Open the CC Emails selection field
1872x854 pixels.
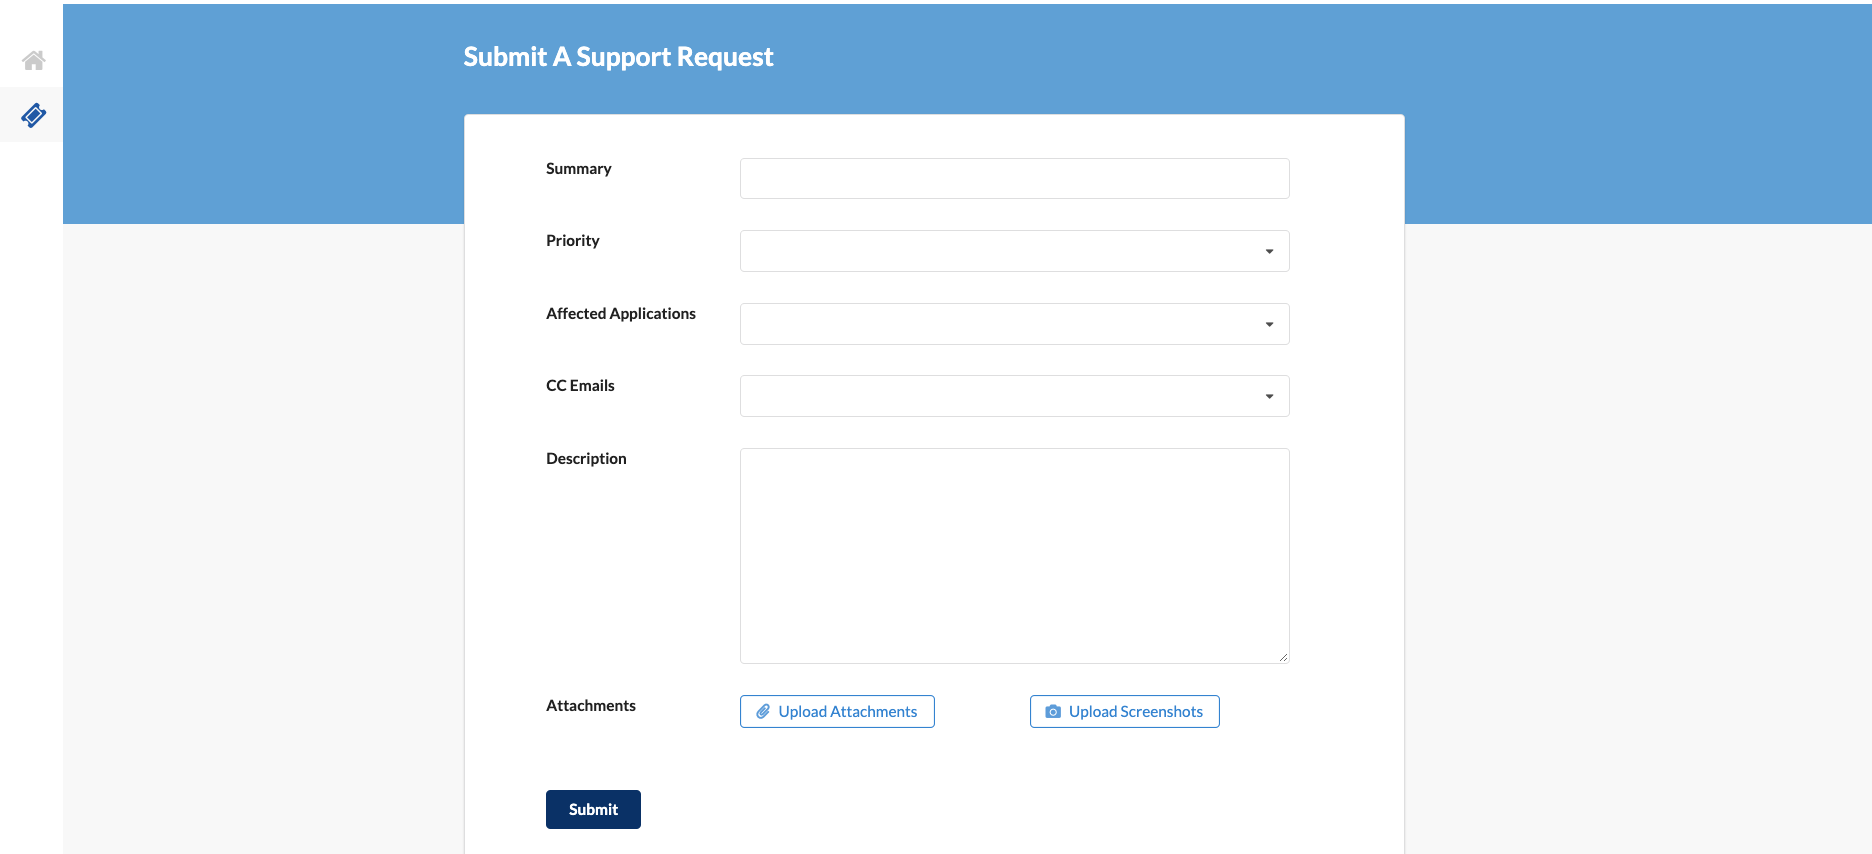tap(1000, 396)
